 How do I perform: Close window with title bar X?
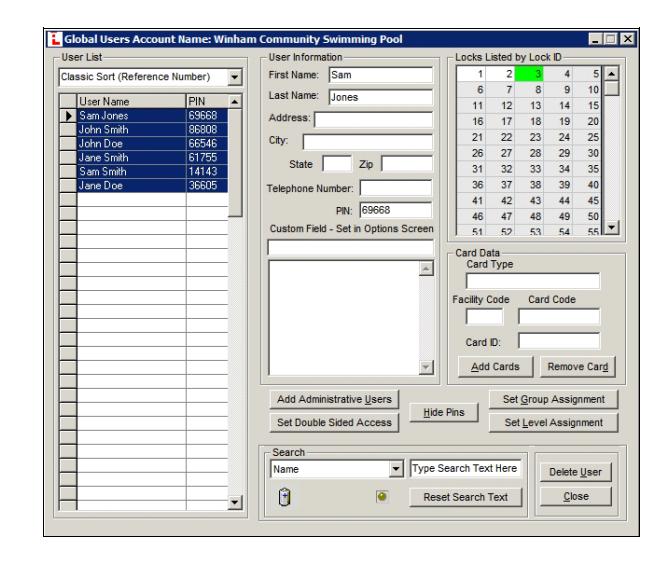point(627,39)
